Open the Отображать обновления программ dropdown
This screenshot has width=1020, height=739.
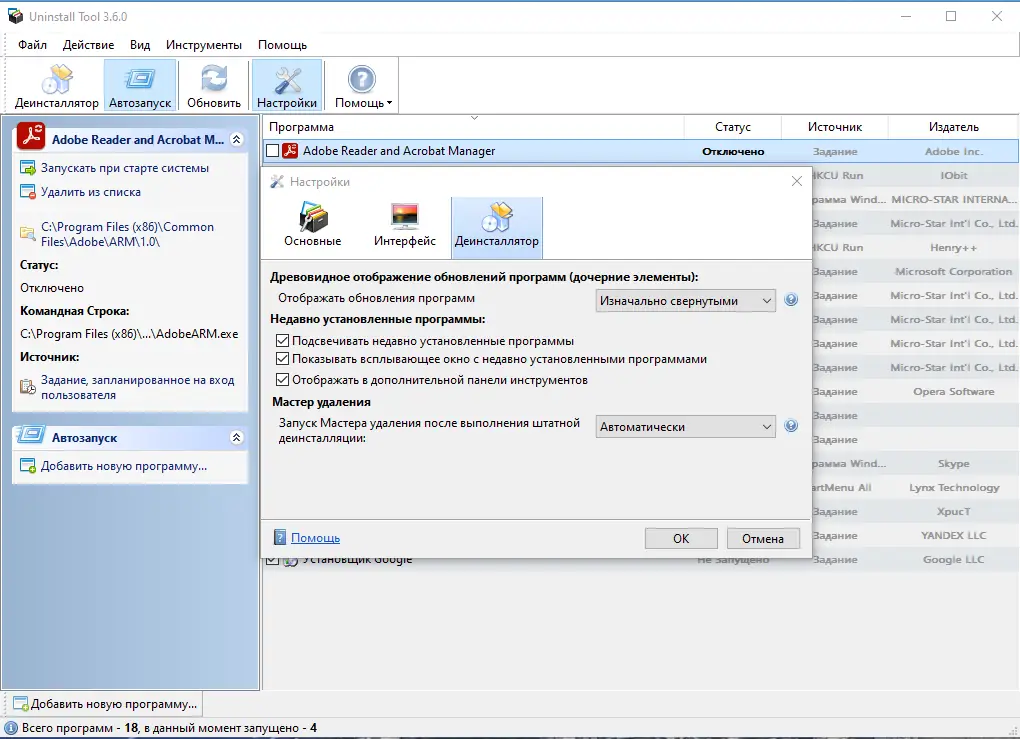(x=686, y=301)
